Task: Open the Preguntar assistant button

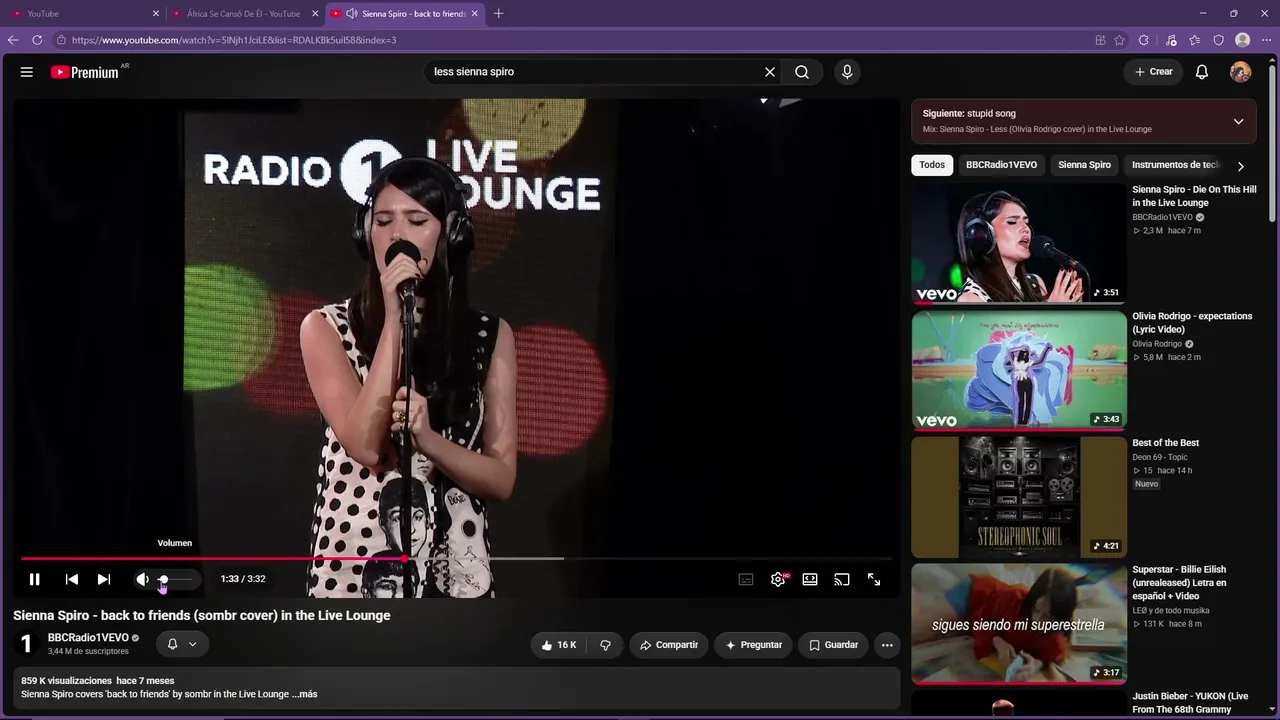Action: pyautogui.click(x=754, y=645)
